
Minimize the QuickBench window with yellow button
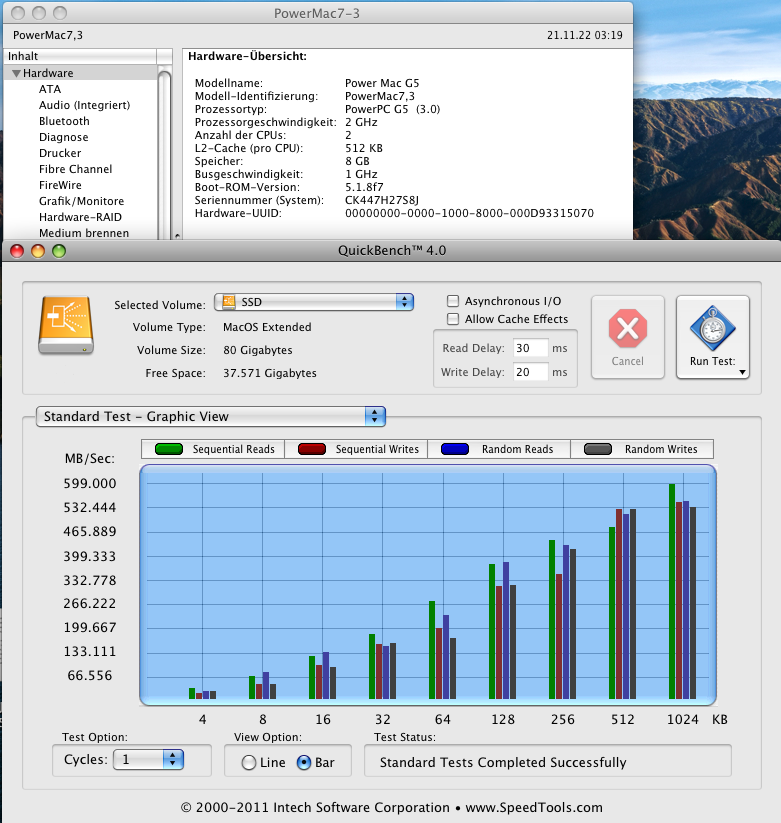[x=38, y=251]
